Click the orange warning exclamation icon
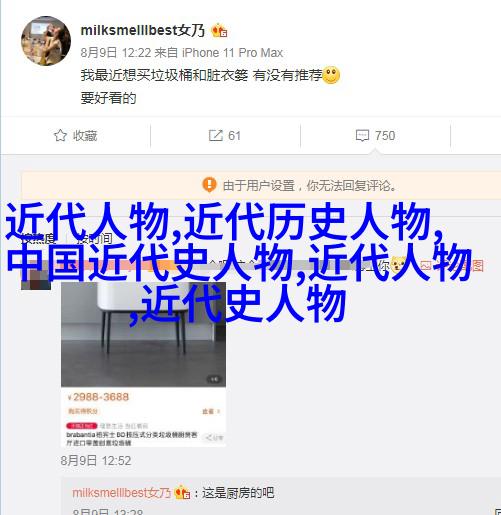This screenshot has width=501, height=515. 209,185
